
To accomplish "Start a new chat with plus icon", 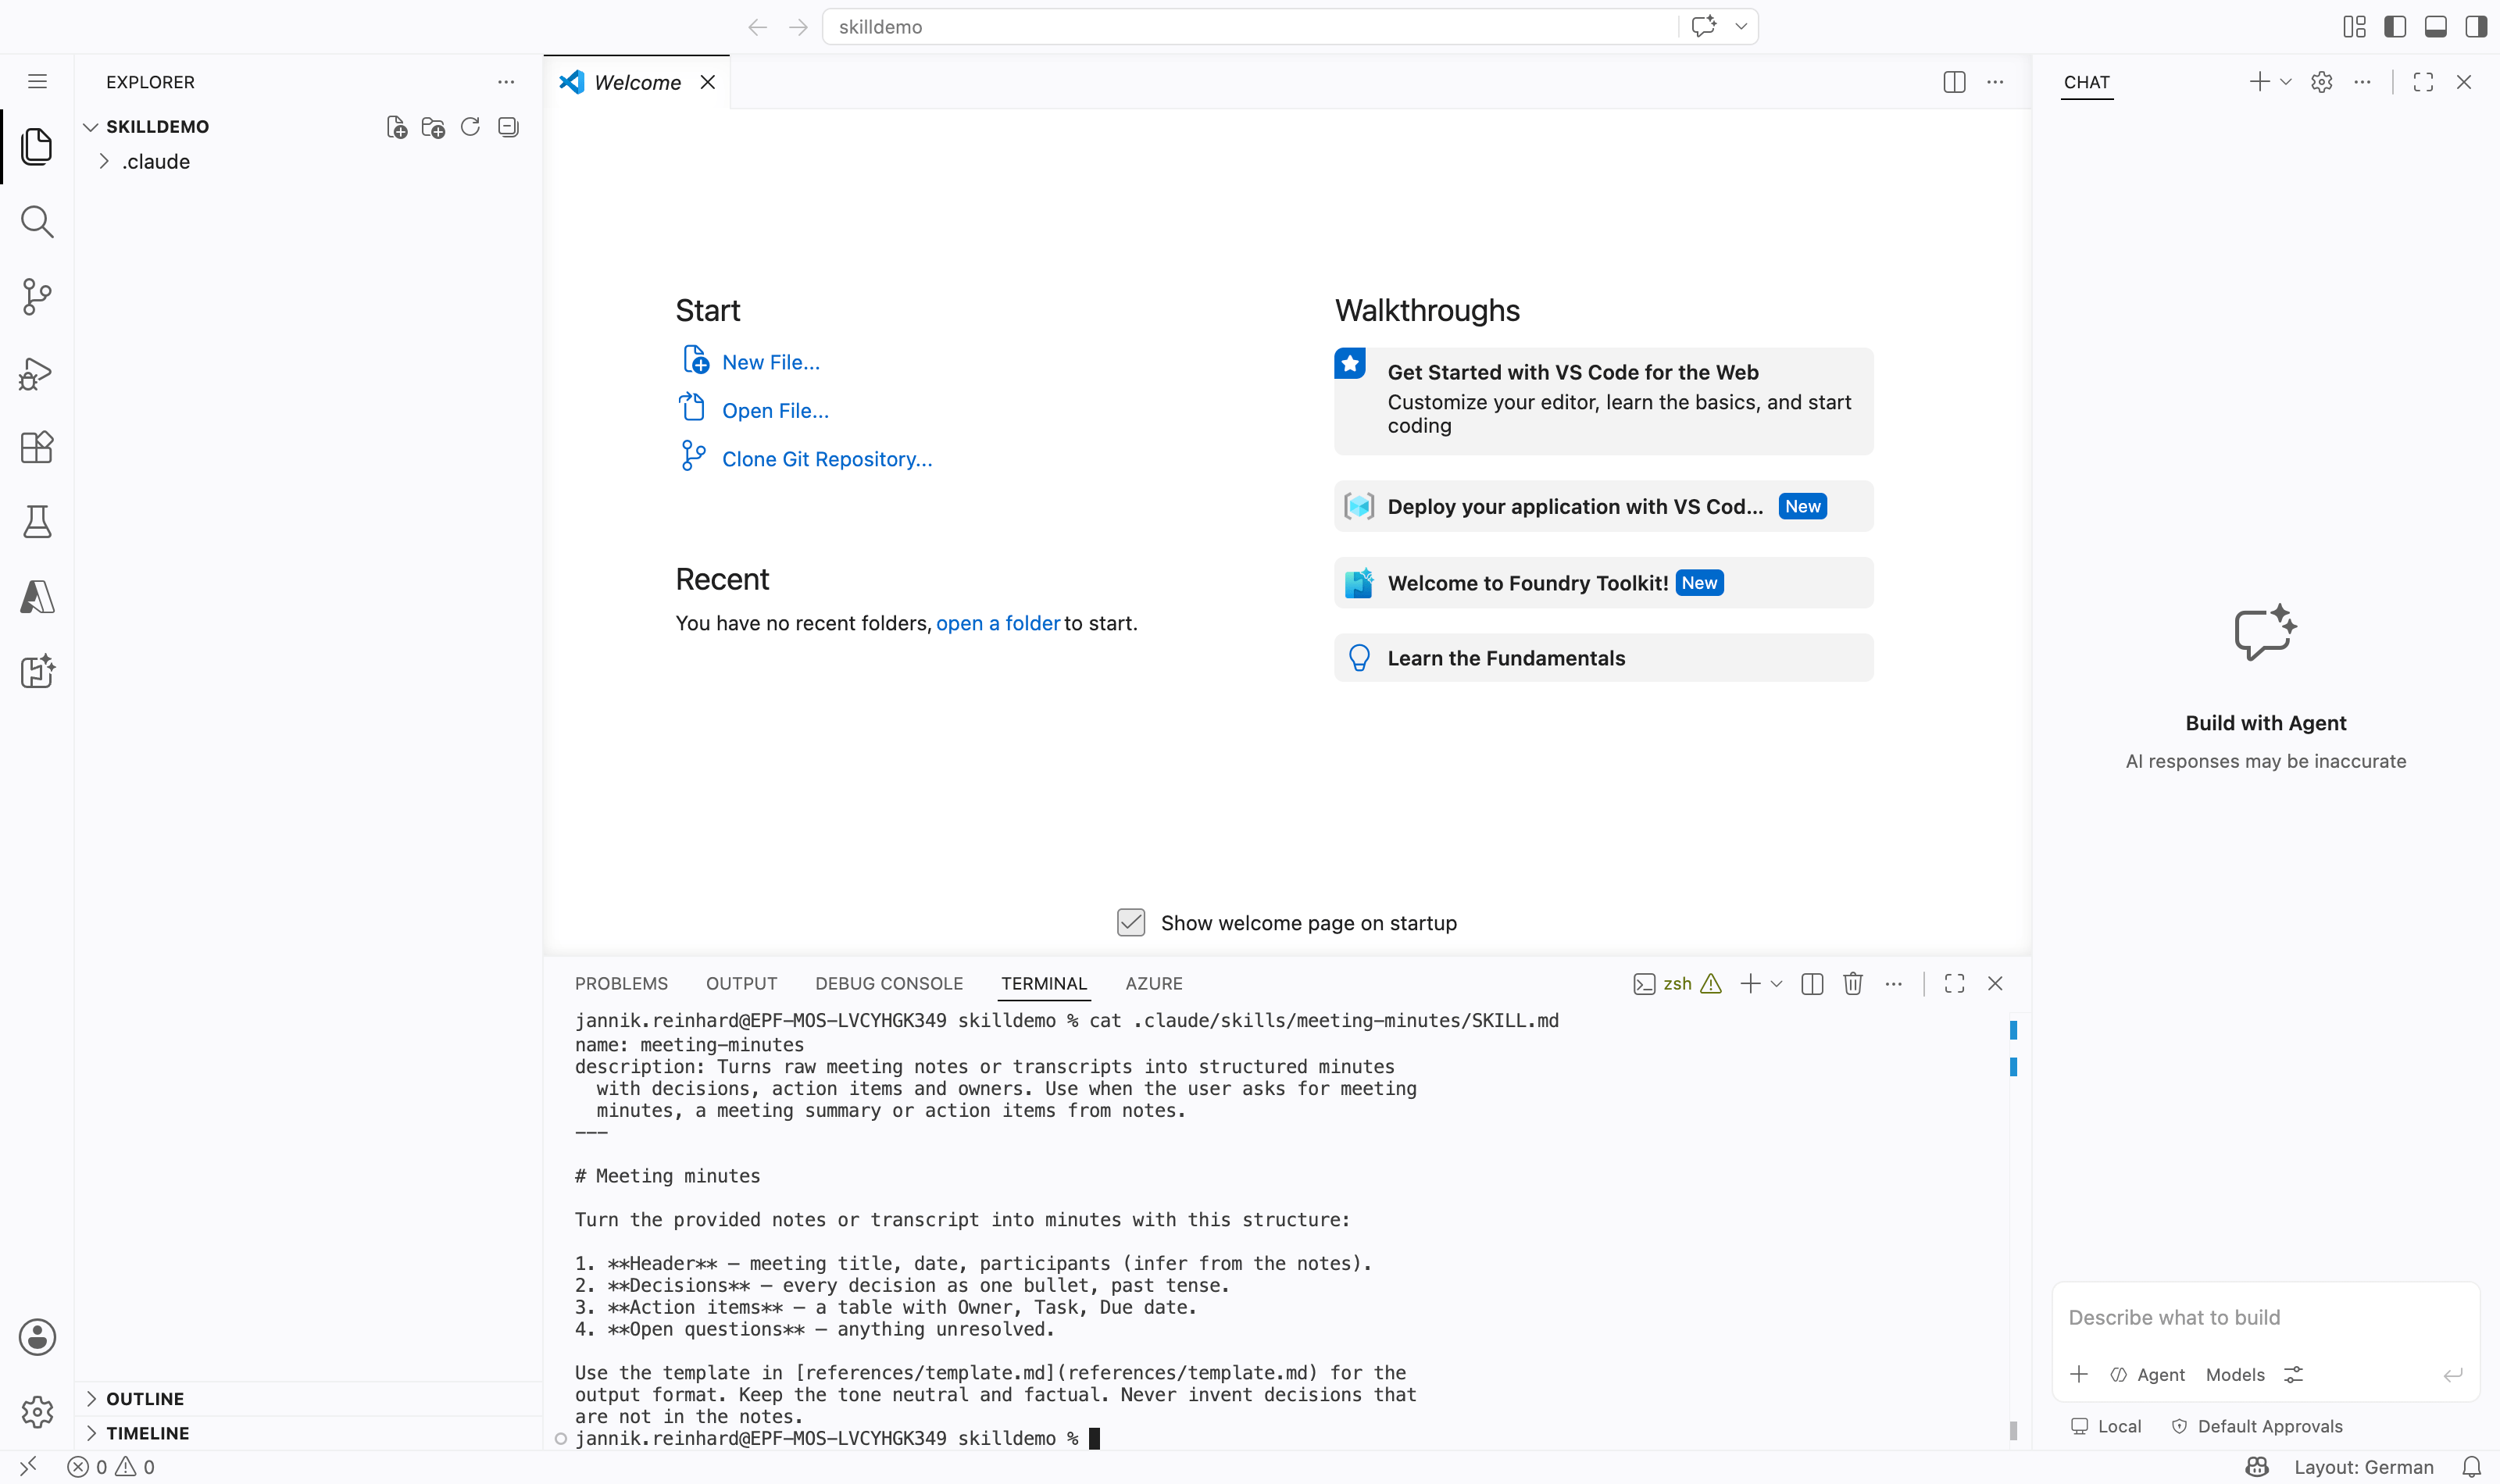I will tap(2259, 82).
